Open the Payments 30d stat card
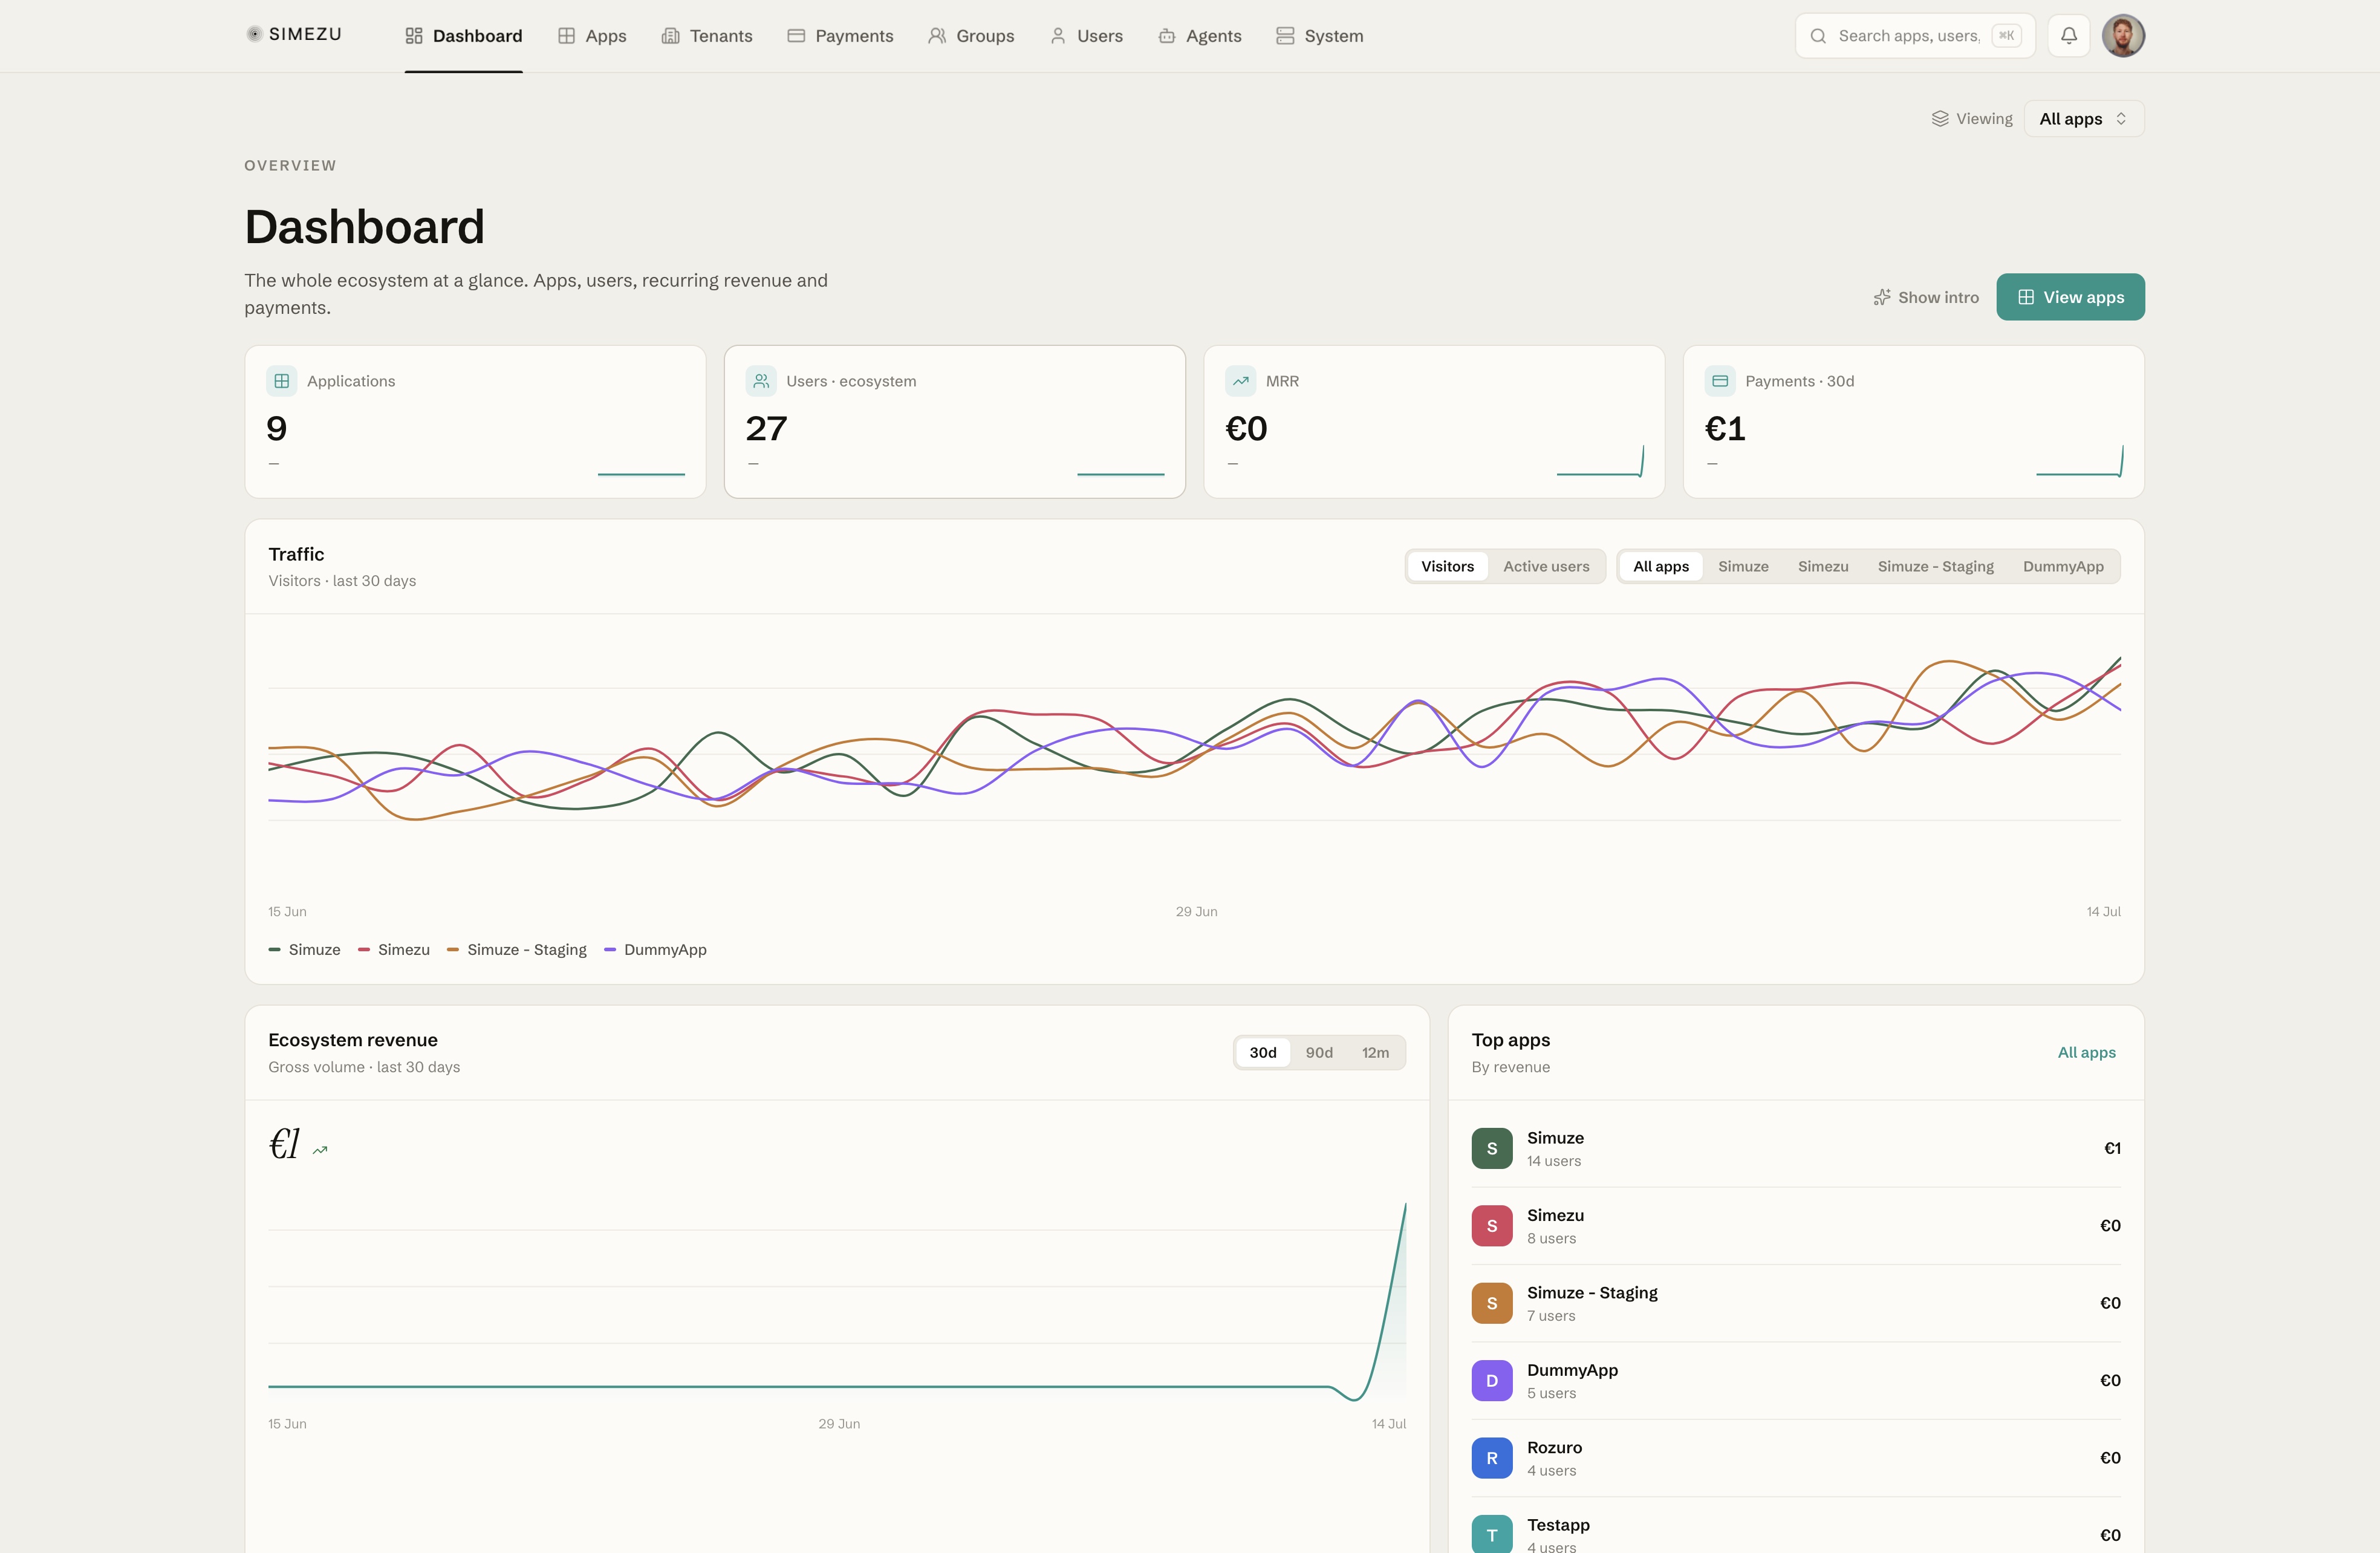Screen dimensions: 2380x1553 1914,422
